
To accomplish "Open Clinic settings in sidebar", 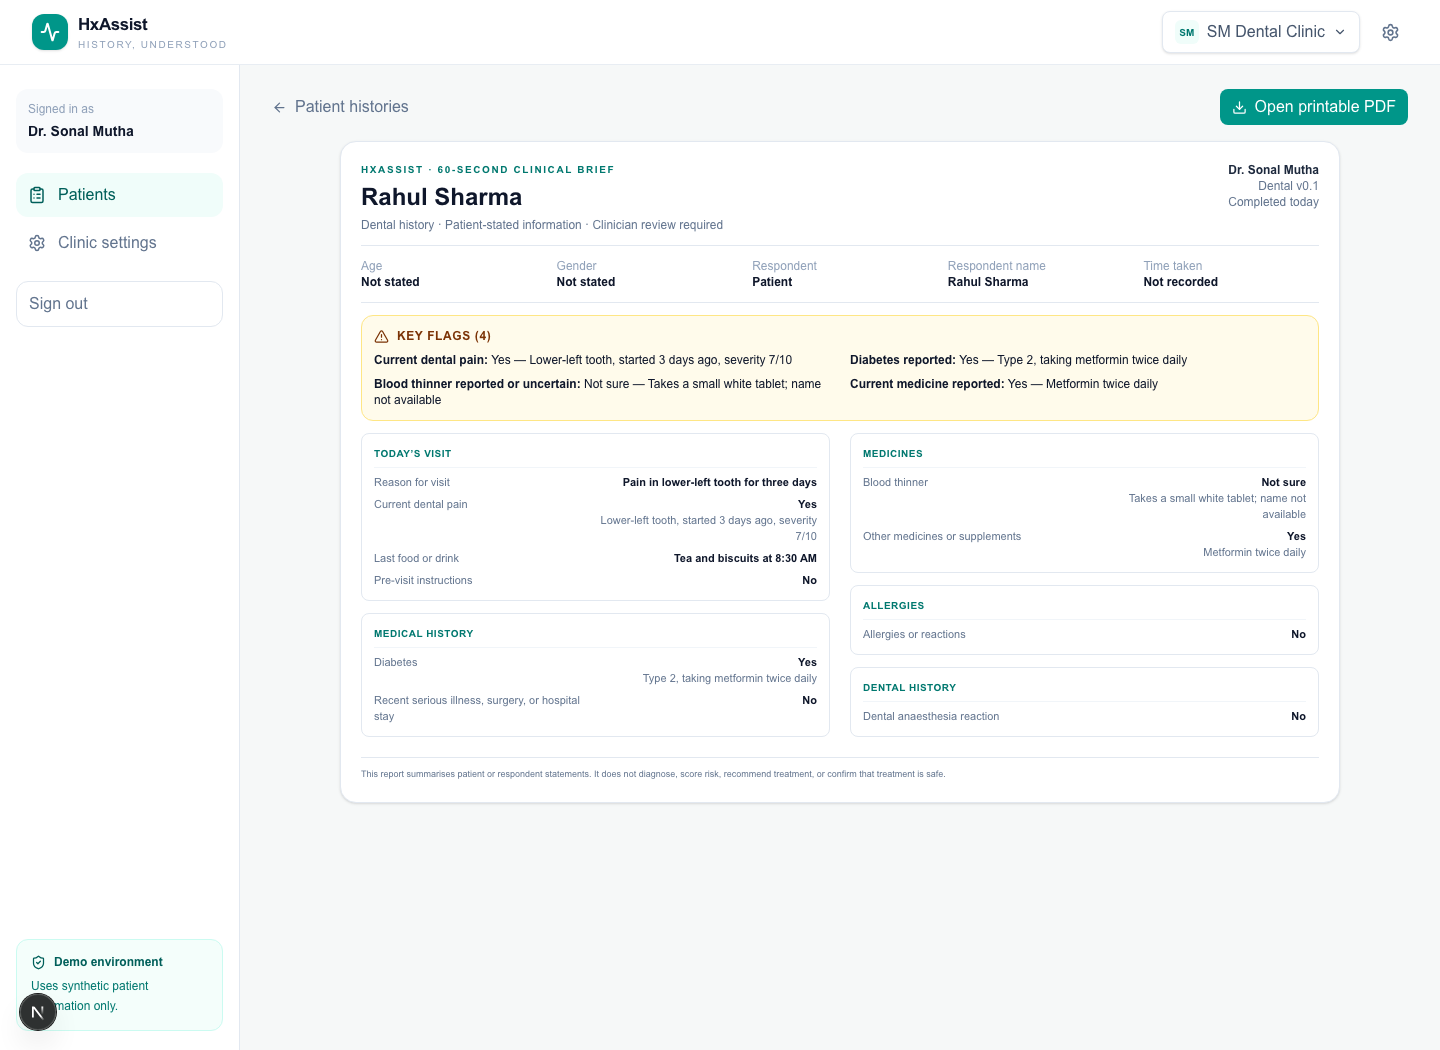I will (119, 243).
